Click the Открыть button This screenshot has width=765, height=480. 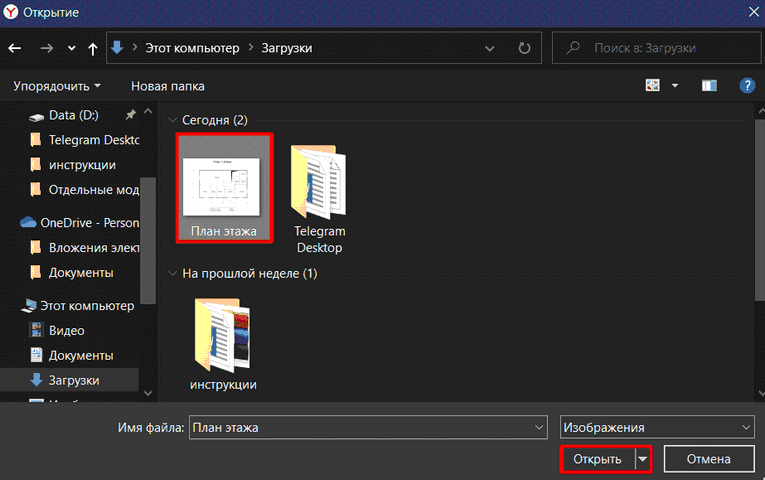coord(597,460)
